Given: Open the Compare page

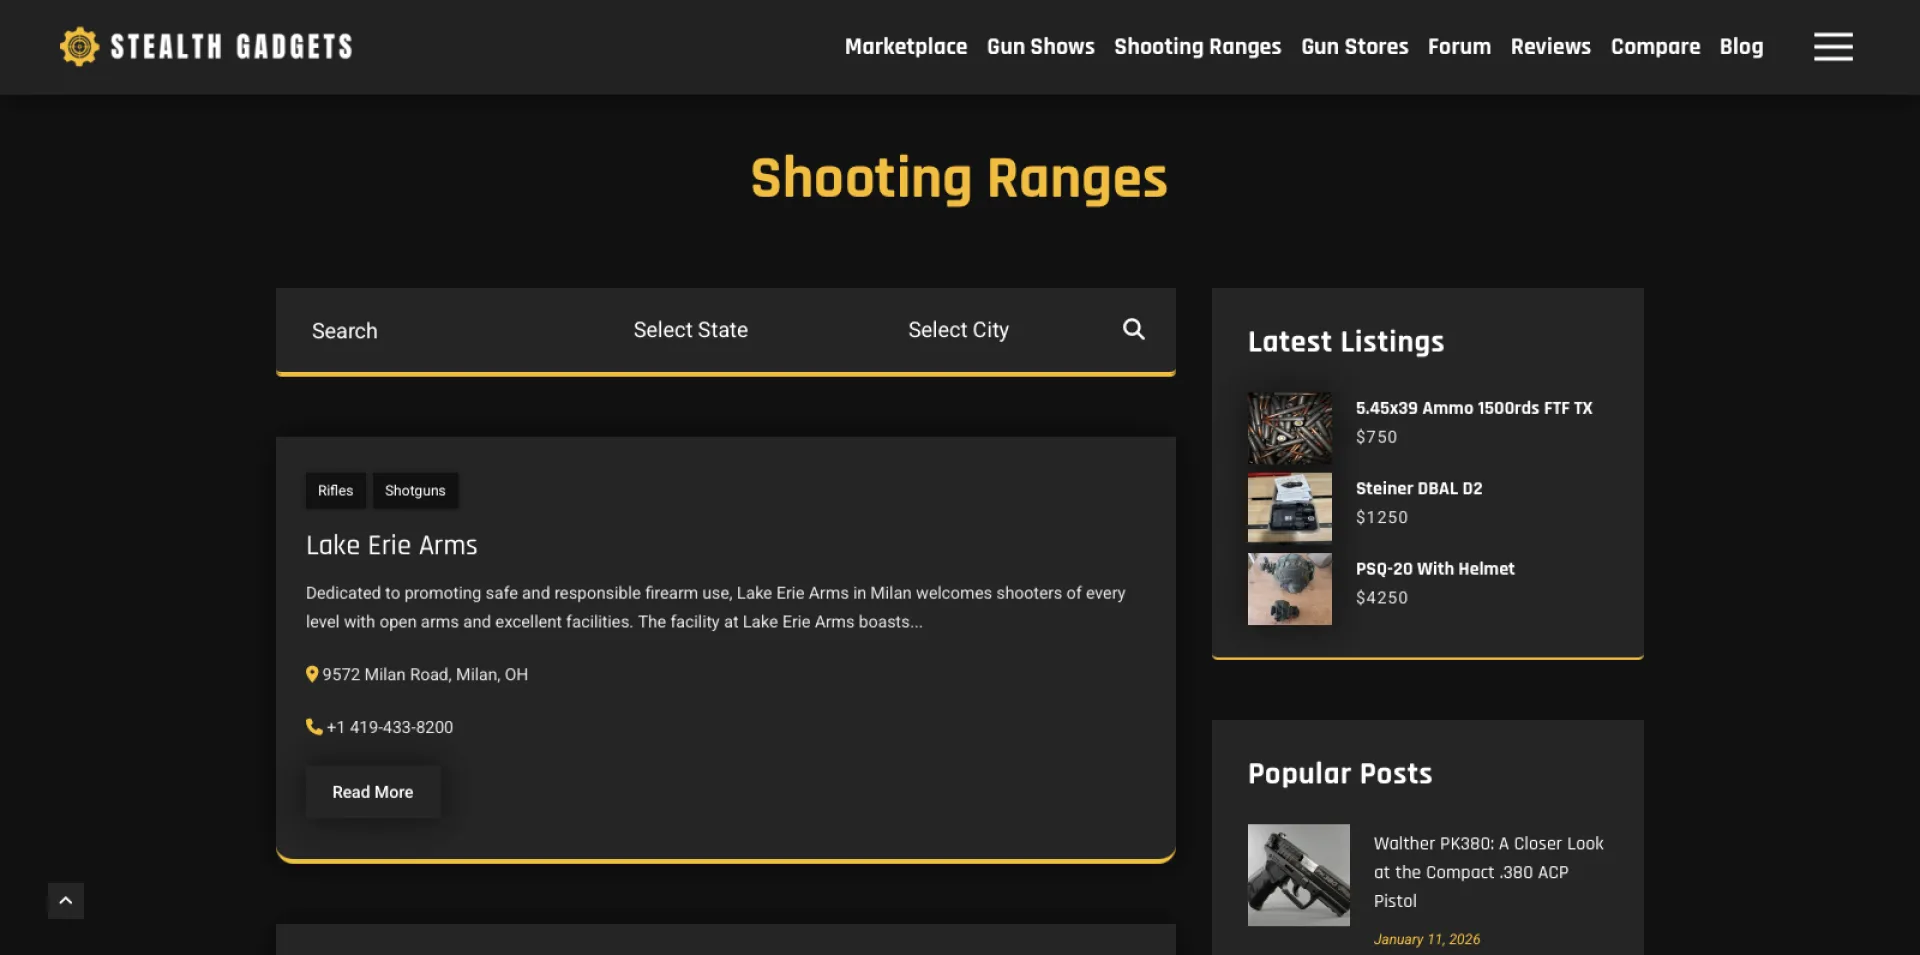Looking at the screenshot, I should pos(1654,47).
